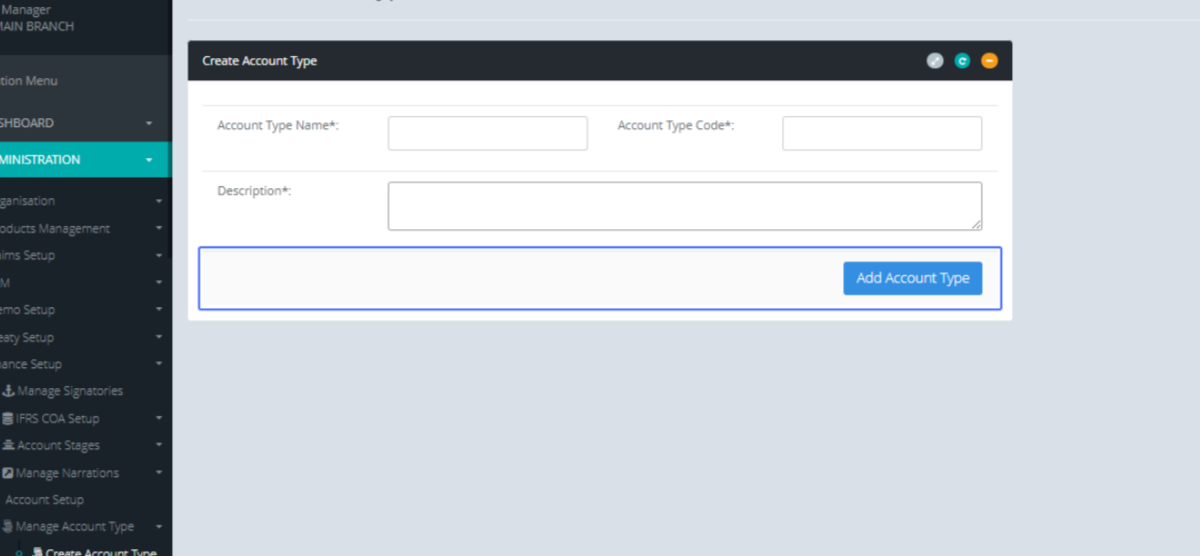Collapse the Administration section arrow
The height and width of the screenshot is (556, 1200).
click(149, 160)
